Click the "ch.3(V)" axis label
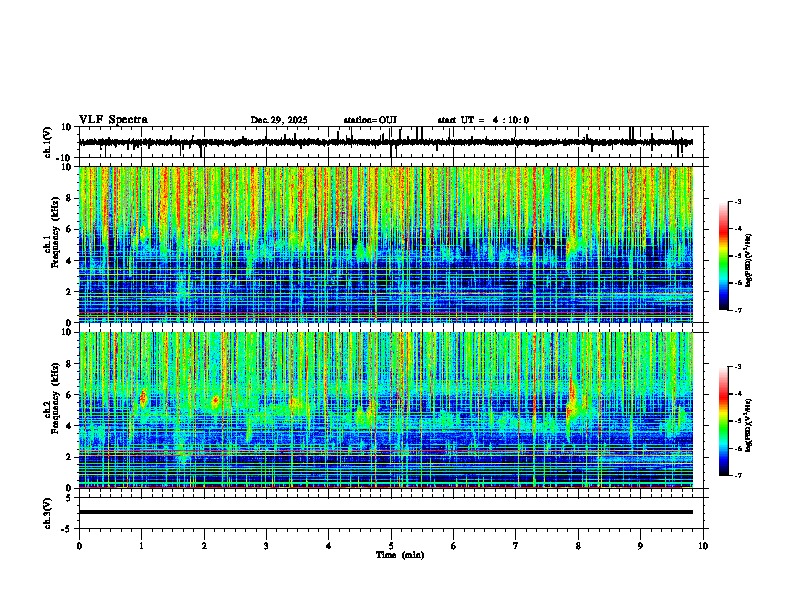The width and height of the screenshot is (792, 612). pyautogui.click(x=48, y=513)
